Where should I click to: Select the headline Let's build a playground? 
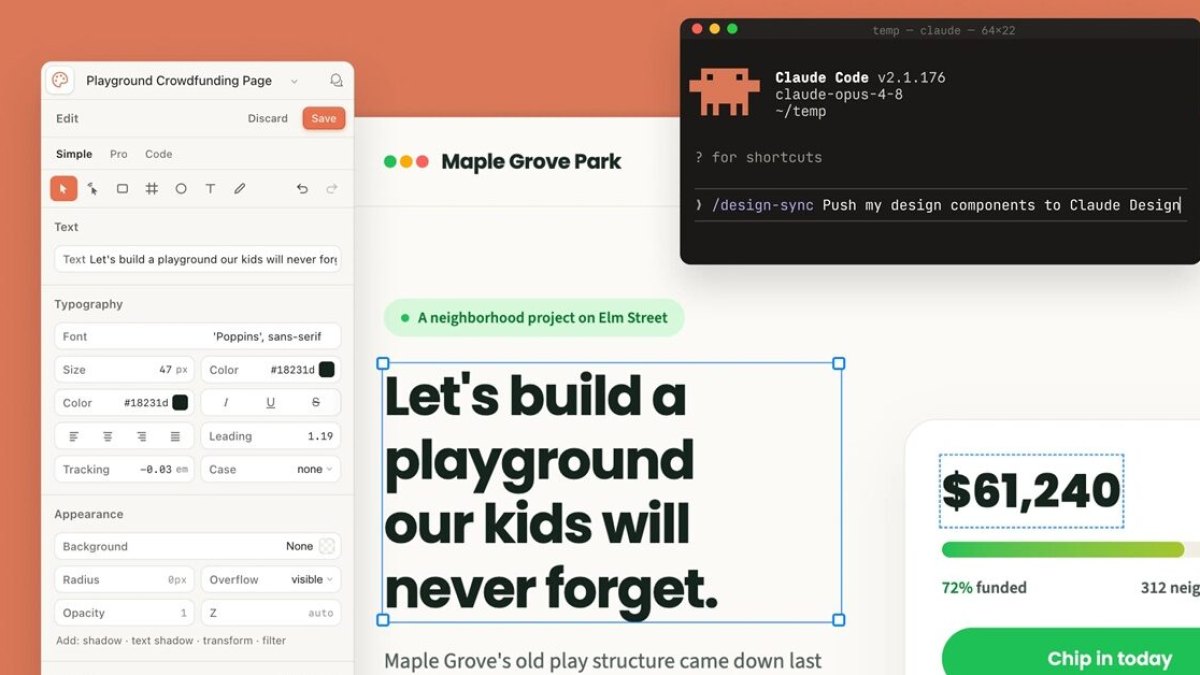coord(551,492)
